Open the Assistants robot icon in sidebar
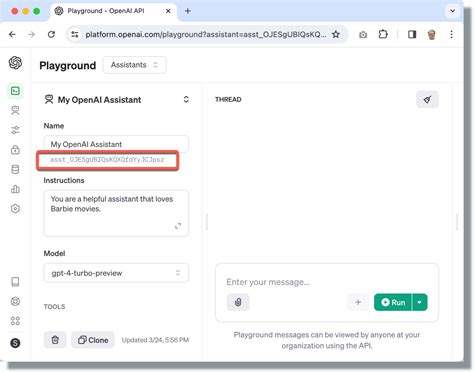The height and width of the screenshot is (372, 474). click(15, 110)
